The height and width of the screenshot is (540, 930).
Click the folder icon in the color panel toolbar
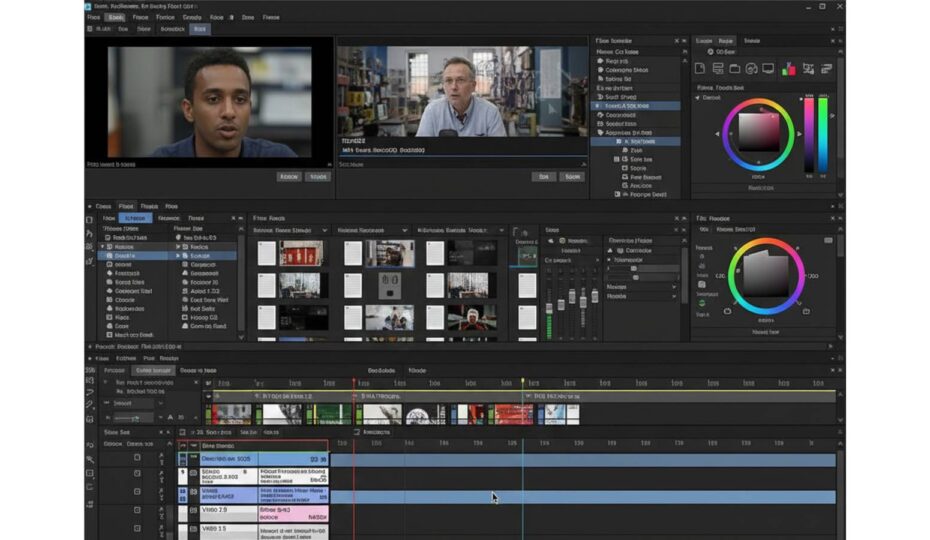(735, 69)
